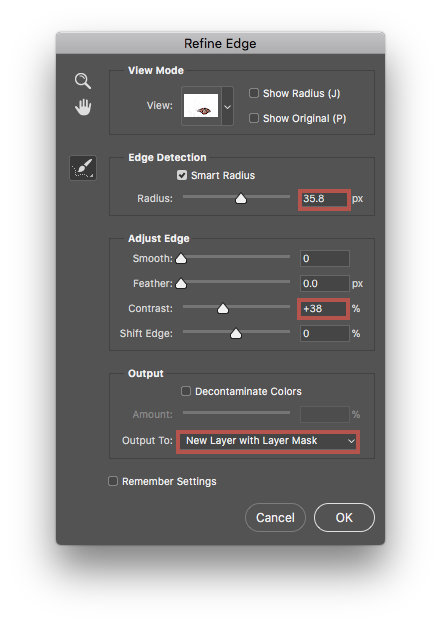Viewport: 441px width, 625px height.
Task: Enable the Decontaminate Colors checkbox
Action: click(x=186, y=391)
